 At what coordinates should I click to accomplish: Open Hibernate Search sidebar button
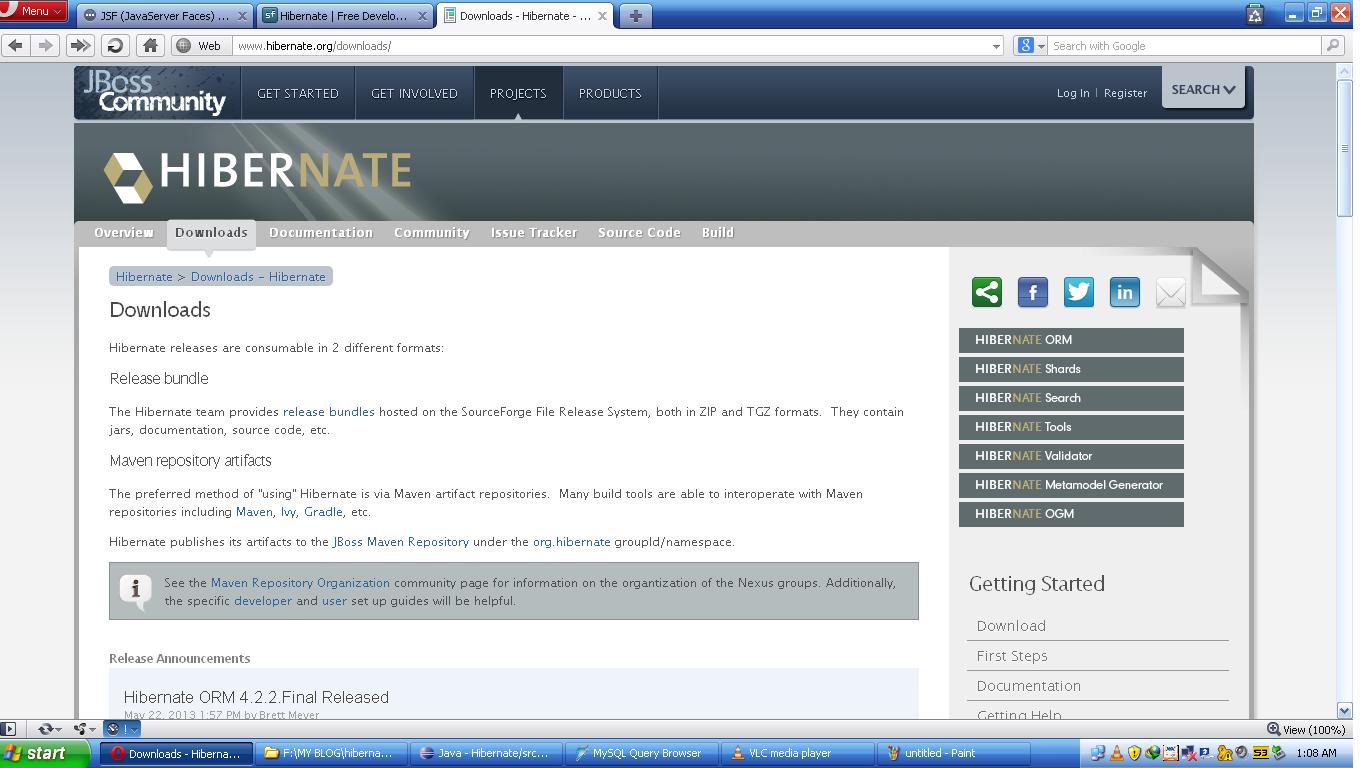[x=1071, y=398]
